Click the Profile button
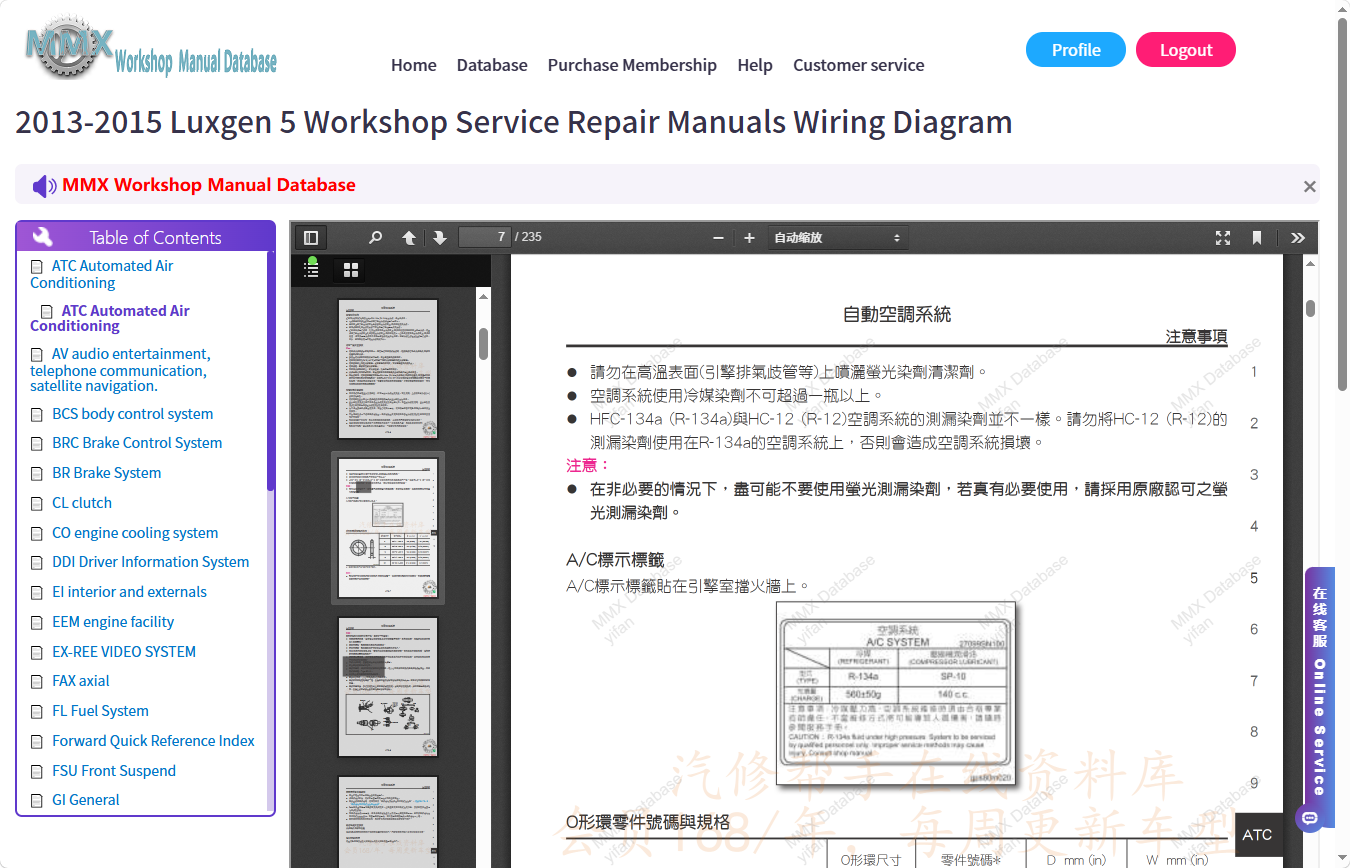 (x=1076, y=50)
